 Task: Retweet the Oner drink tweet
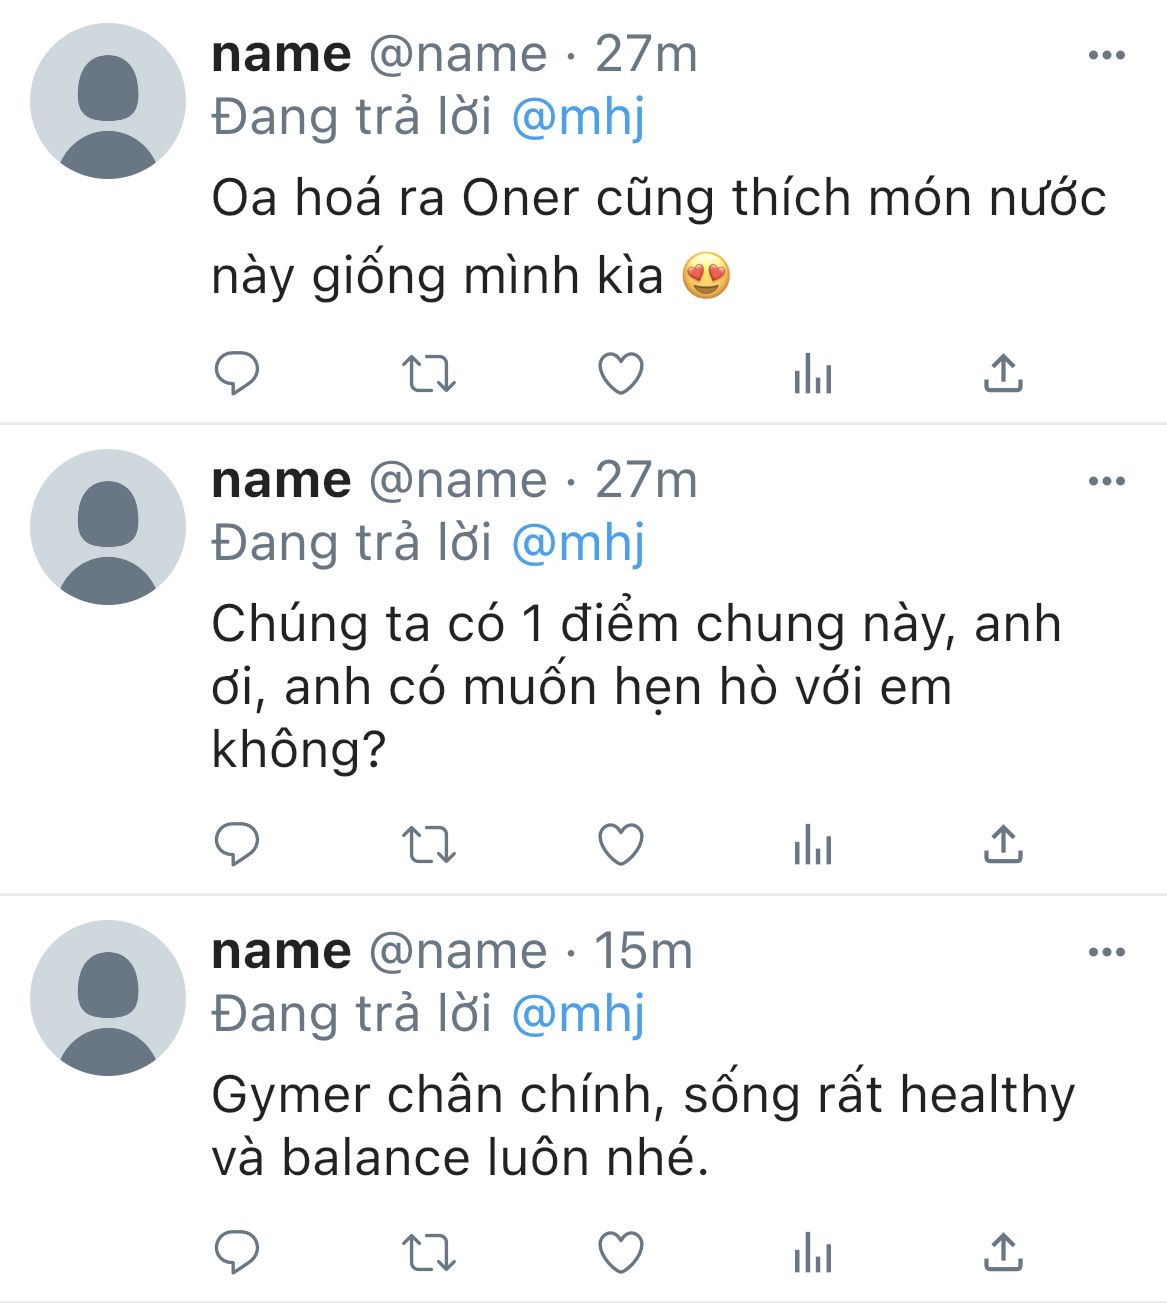(428, 374)
